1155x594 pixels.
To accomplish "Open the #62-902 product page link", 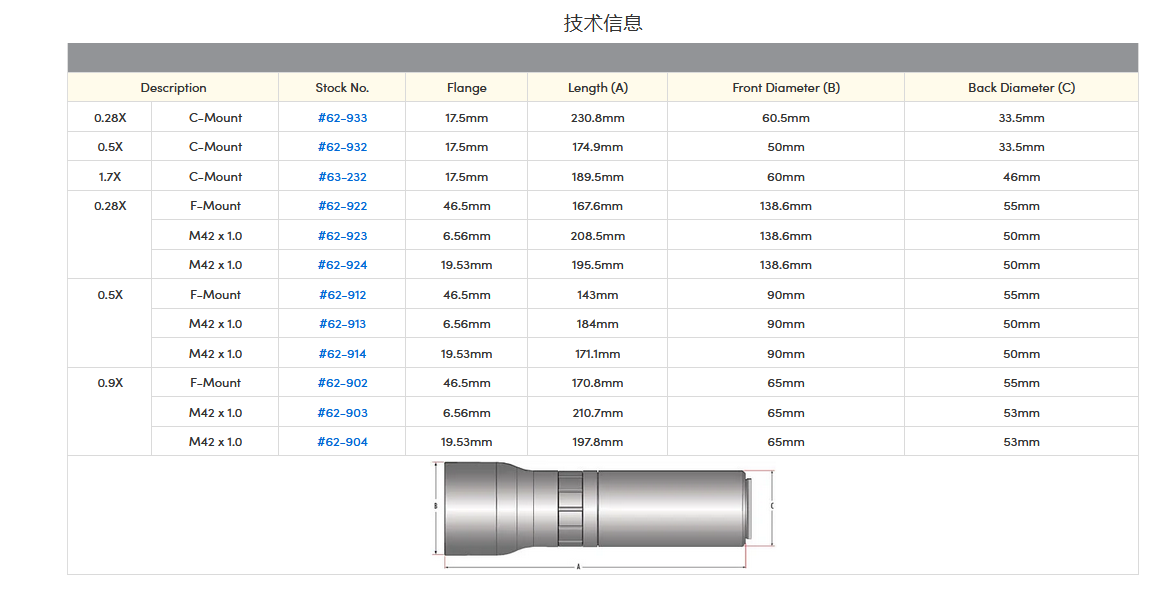I will coord(342,383).
